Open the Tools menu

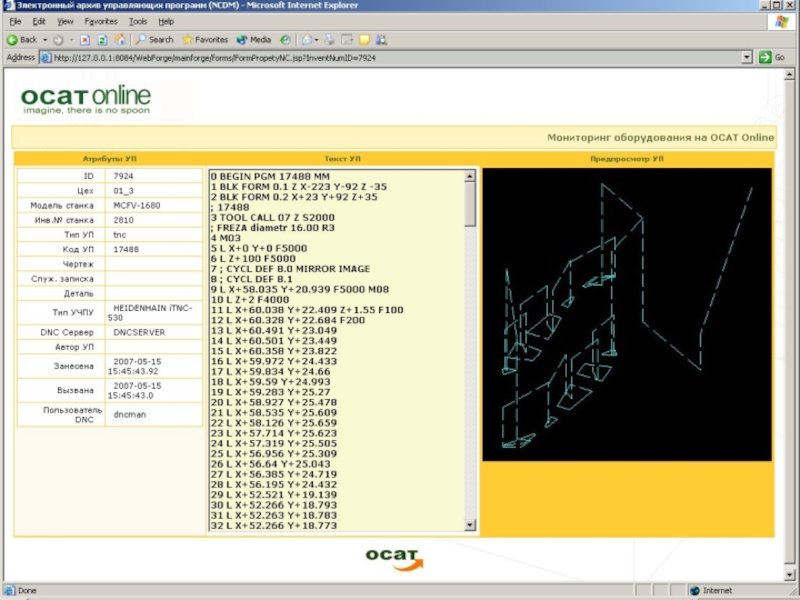[x=137, y=21]
